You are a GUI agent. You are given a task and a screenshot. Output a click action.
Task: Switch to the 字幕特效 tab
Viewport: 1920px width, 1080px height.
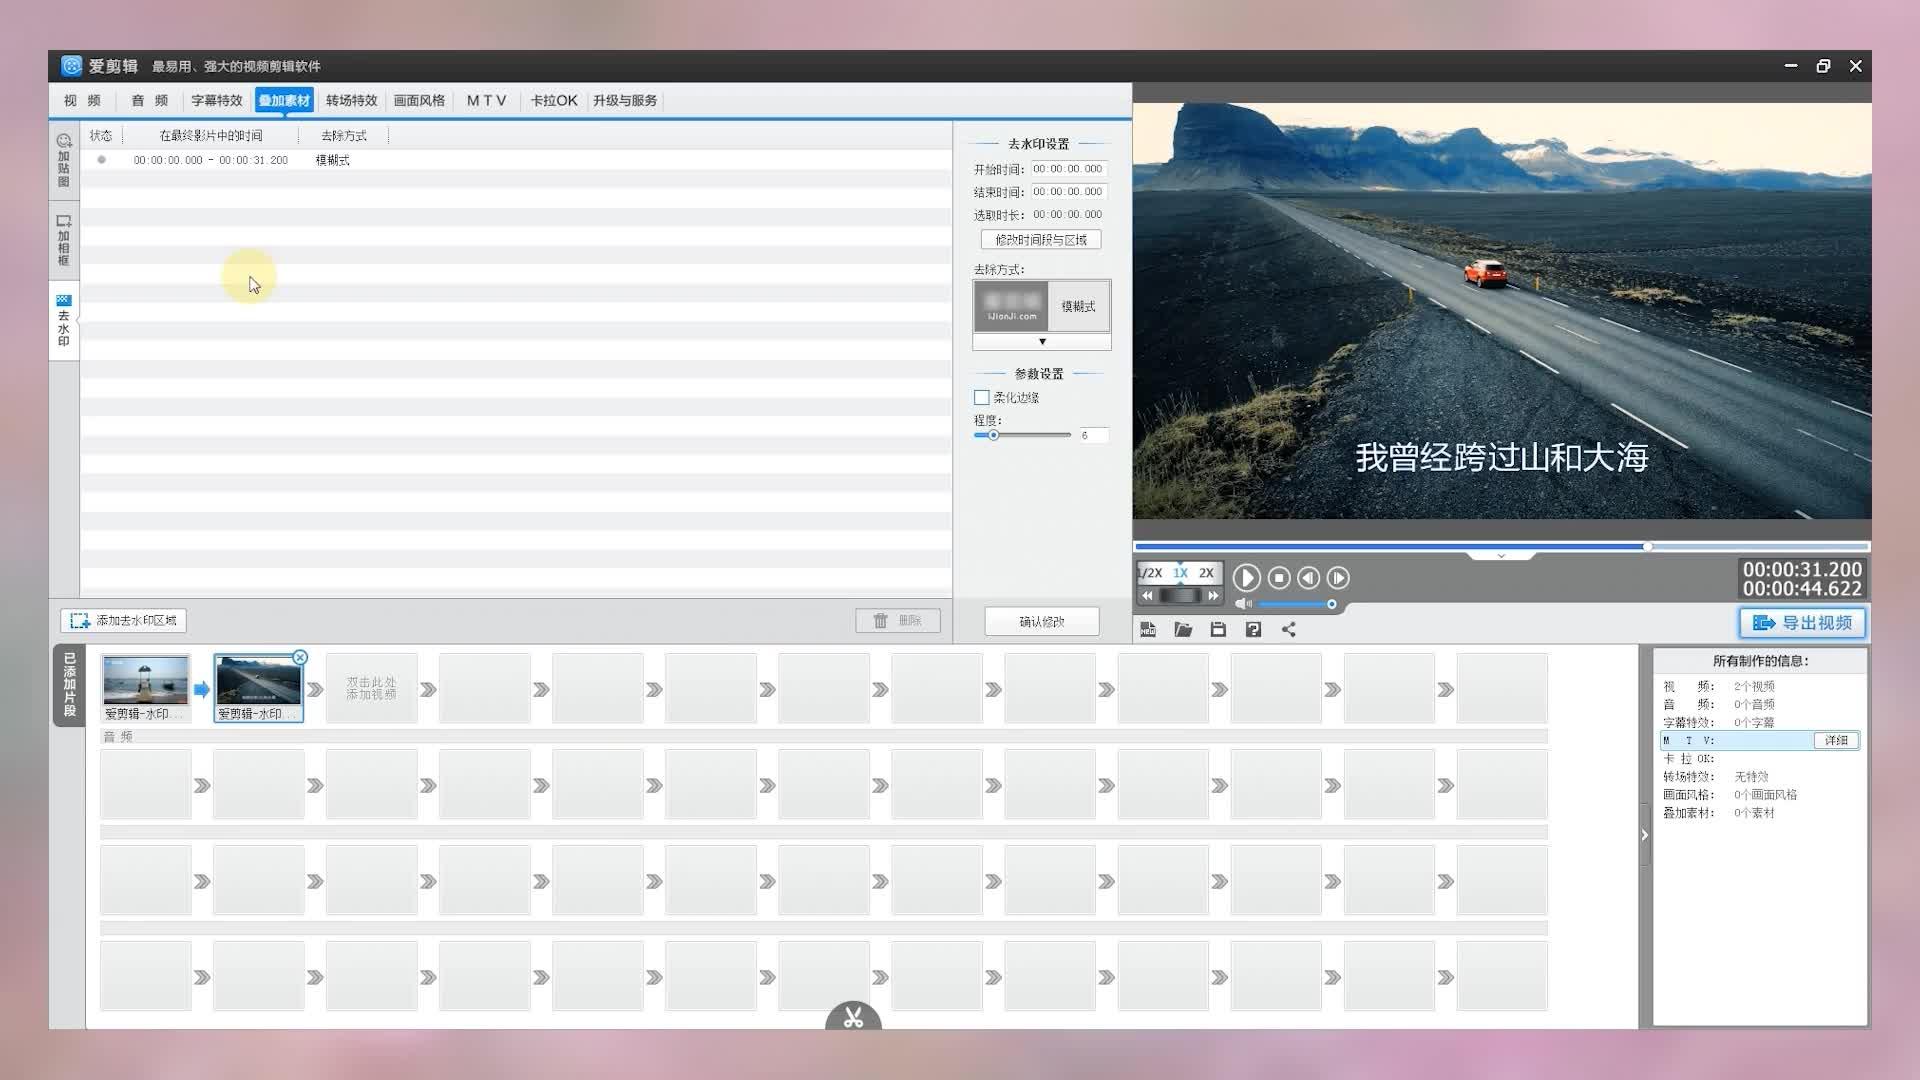216,100
